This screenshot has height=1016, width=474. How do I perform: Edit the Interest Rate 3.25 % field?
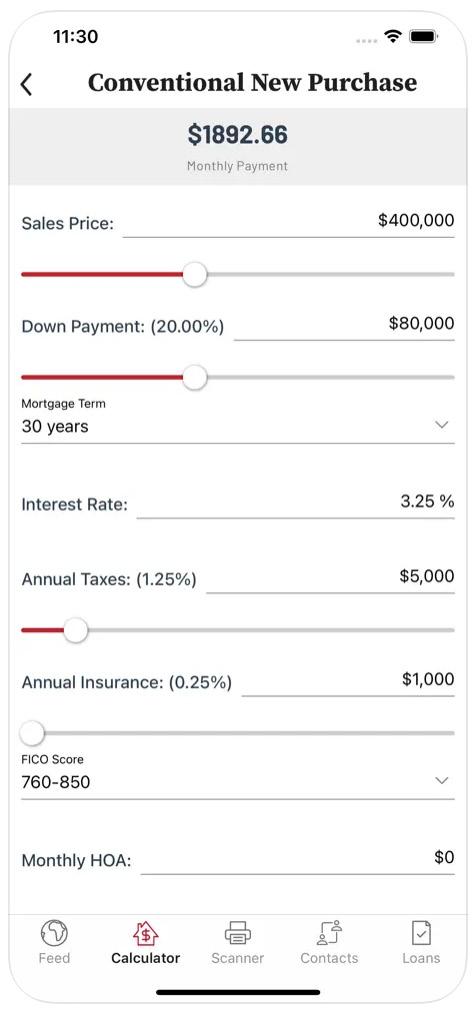pos(295,503)
